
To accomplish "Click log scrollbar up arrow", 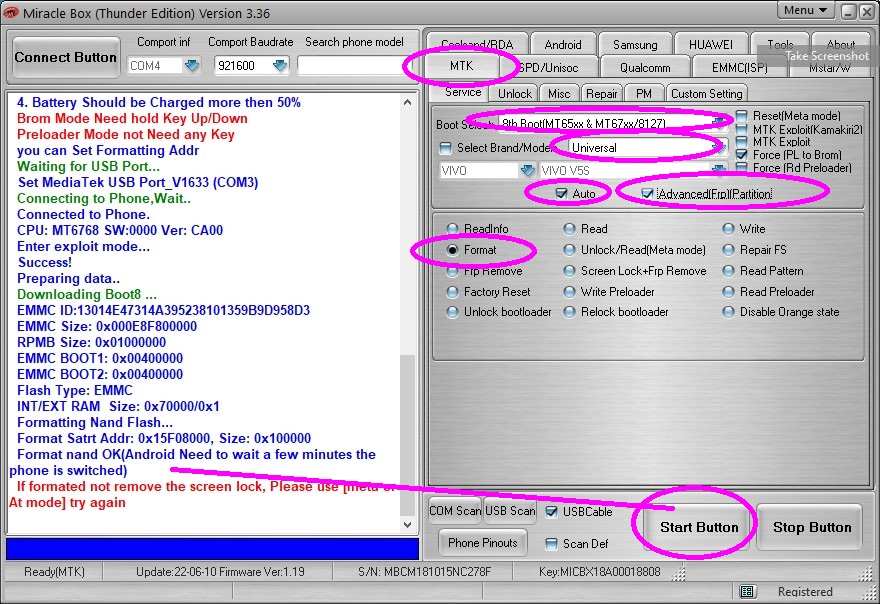I will tap(407, 102).
